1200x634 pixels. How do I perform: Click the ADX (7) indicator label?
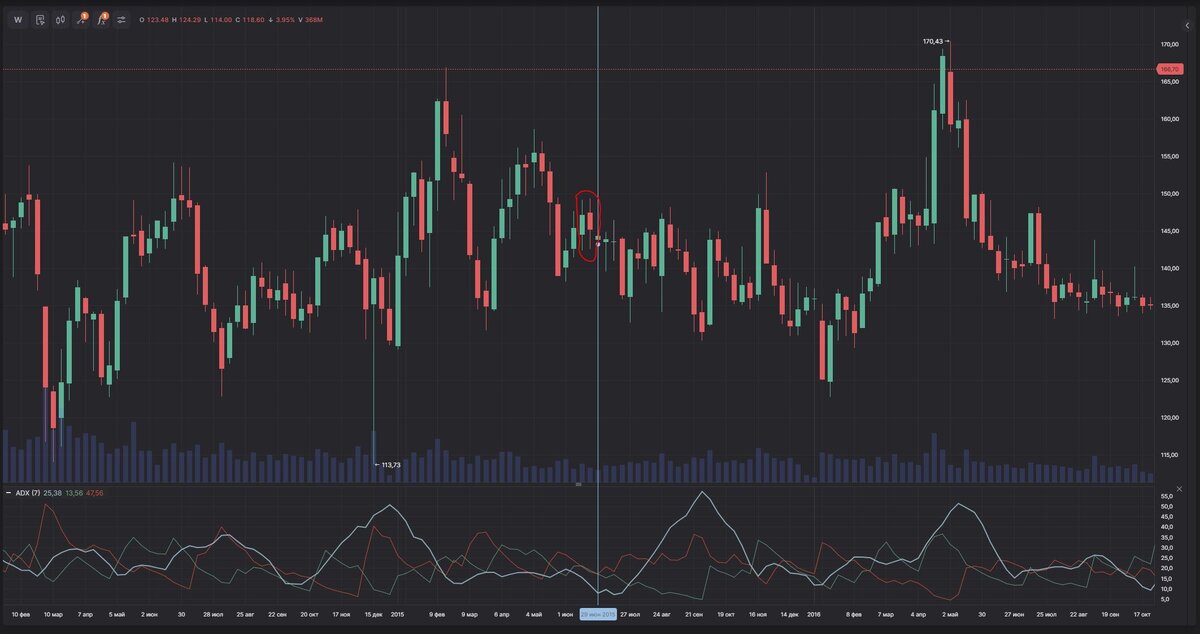pyautogui.click(x=29, y=493)
